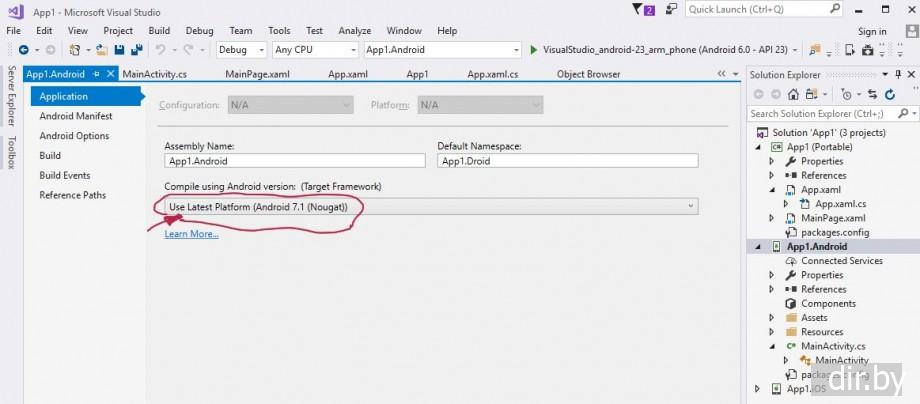Save the current file with Save icon
The width and height of the screenshot is (920, 404).
[119, 50]
